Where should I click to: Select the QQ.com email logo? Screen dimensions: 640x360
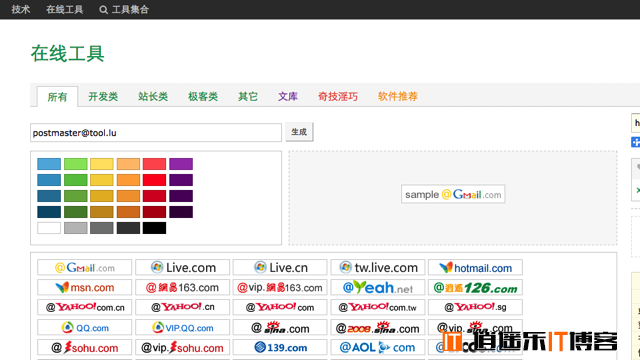coord(84,327)
